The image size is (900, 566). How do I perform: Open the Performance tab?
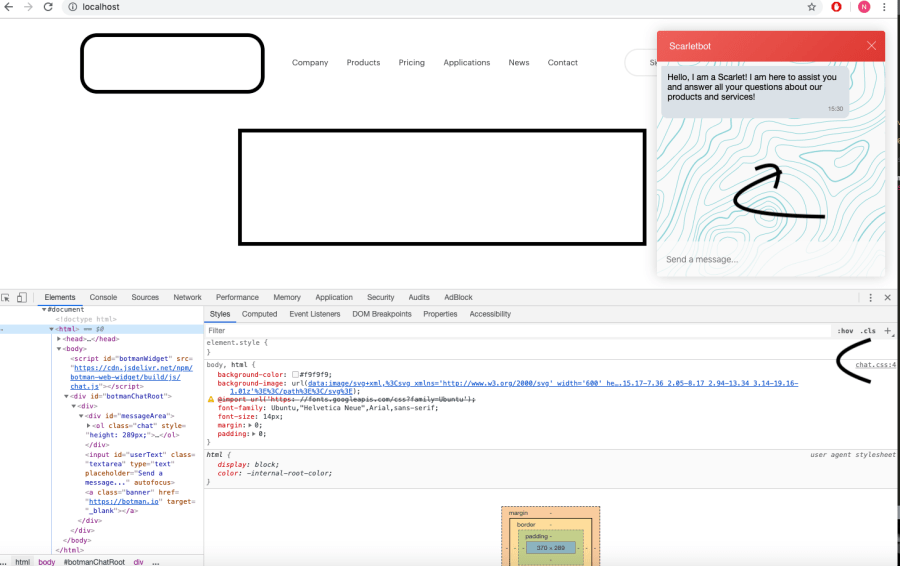pos(238,297)
